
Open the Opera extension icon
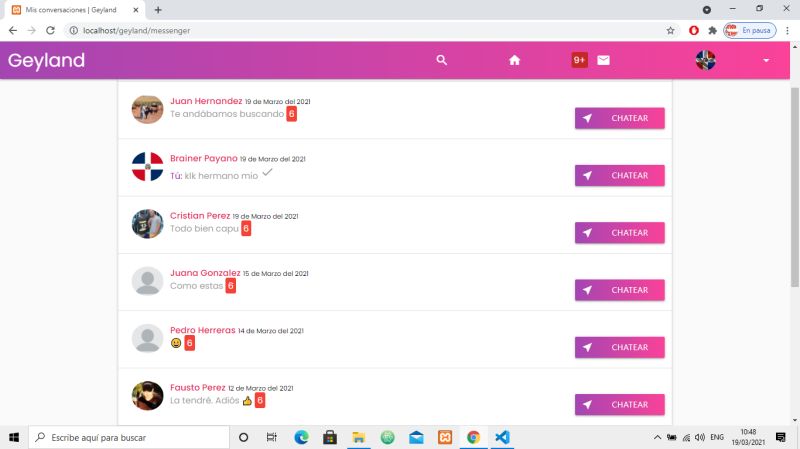coord(693,31)
